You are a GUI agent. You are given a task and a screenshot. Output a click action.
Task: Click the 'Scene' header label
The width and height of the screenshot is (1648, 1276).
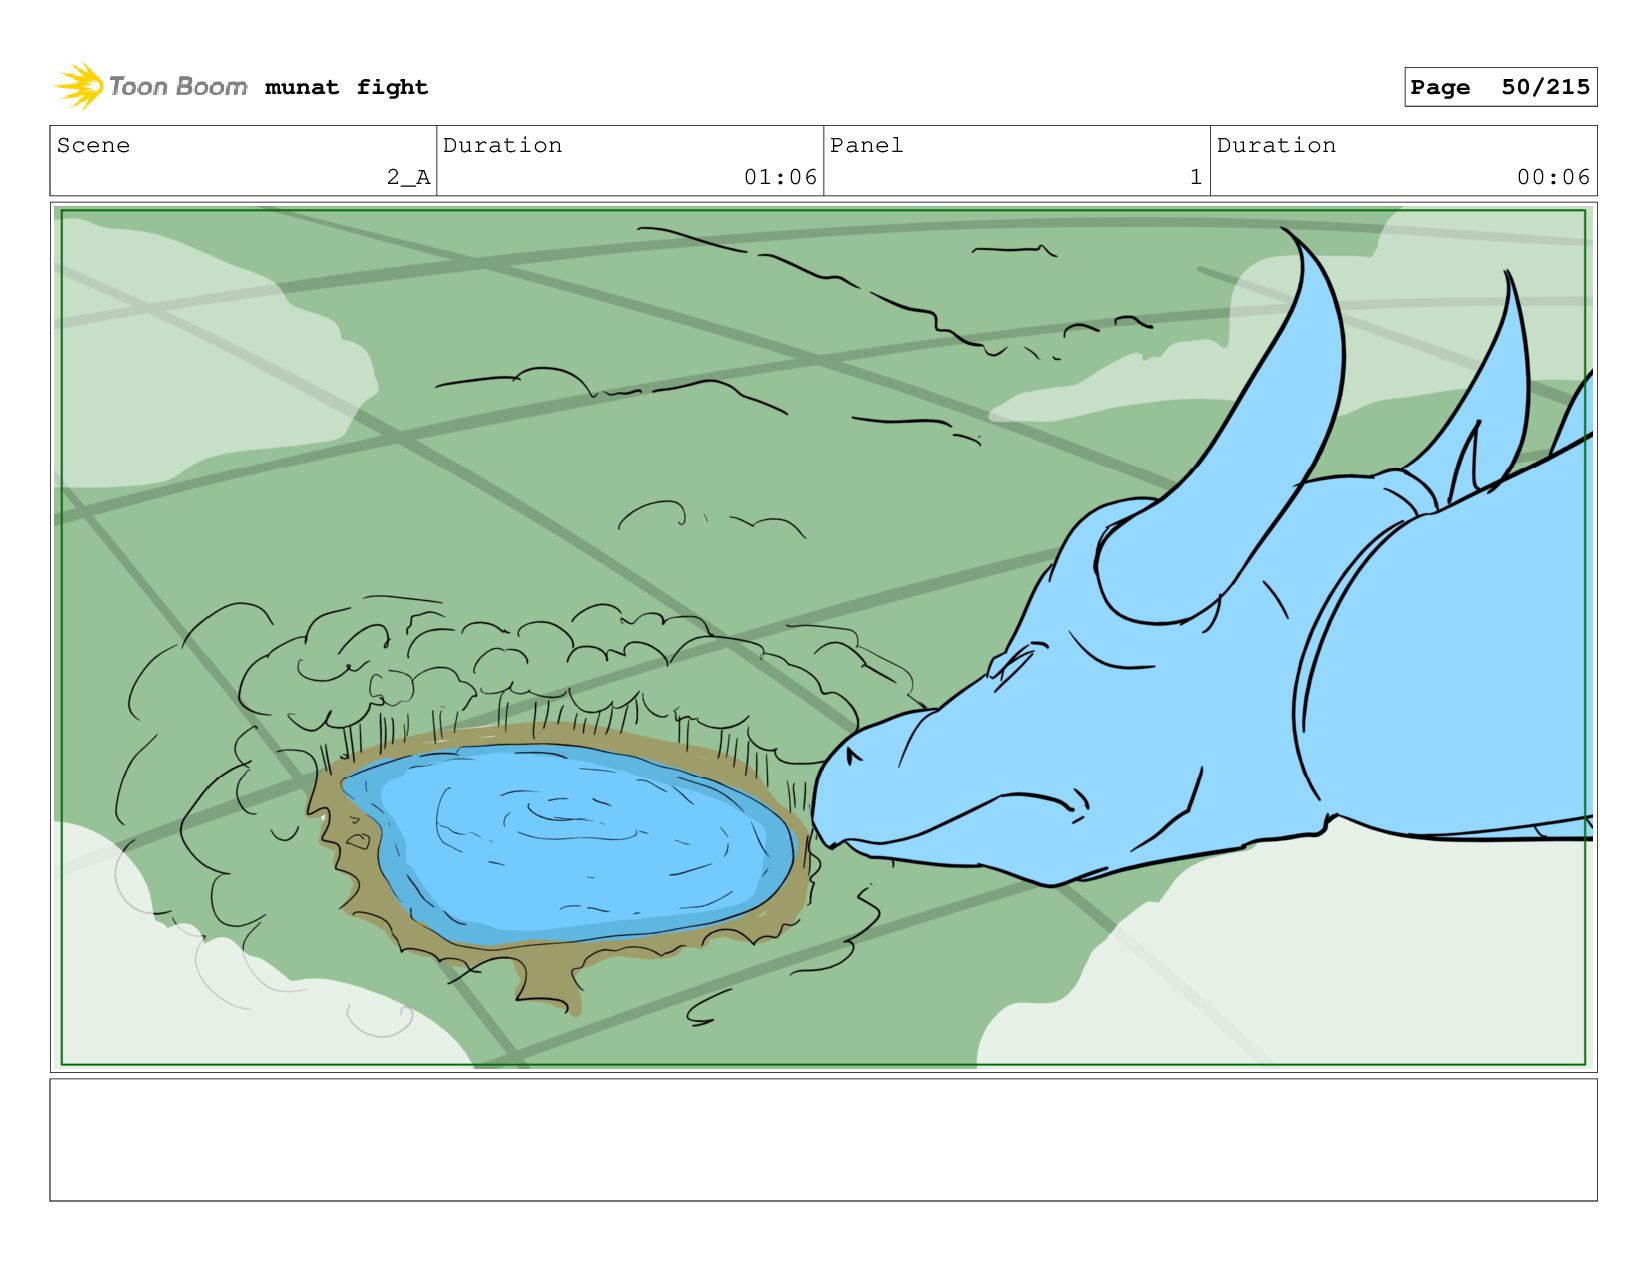click(x=93, y=145)
